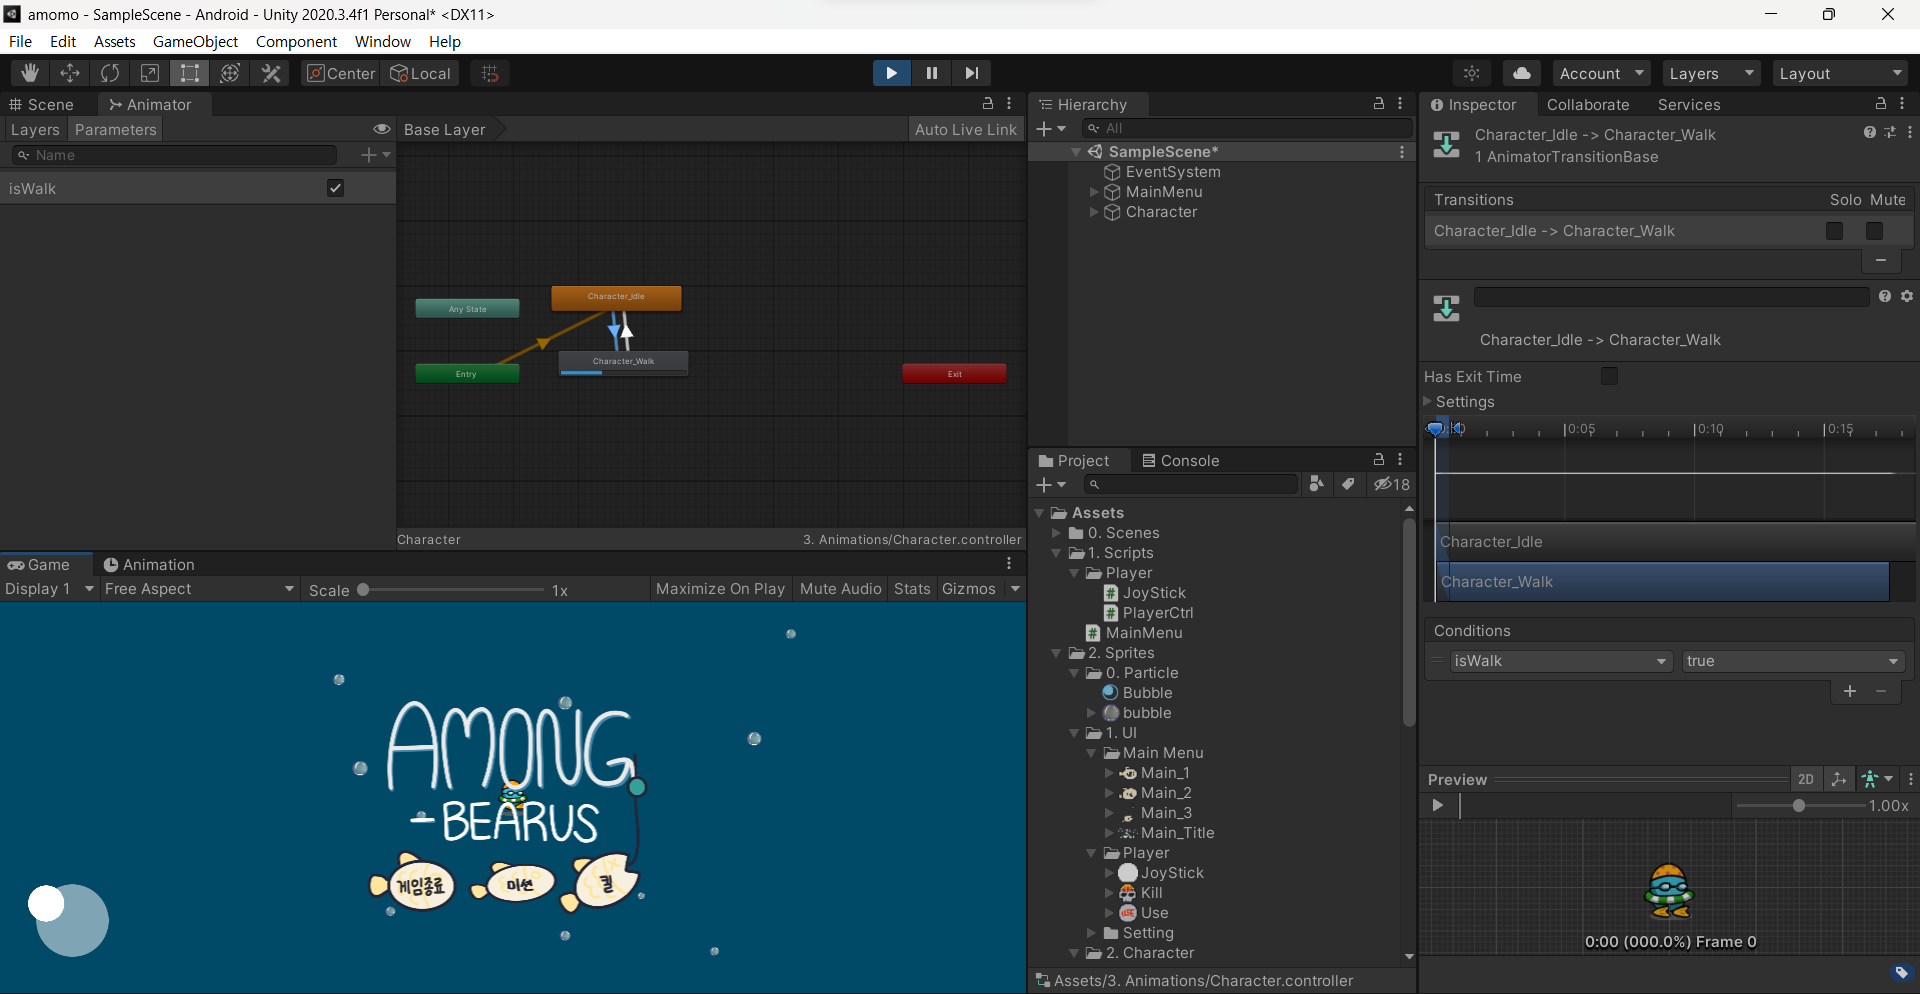
Task: Open the Account dropdown
Action: (1601, 73)
